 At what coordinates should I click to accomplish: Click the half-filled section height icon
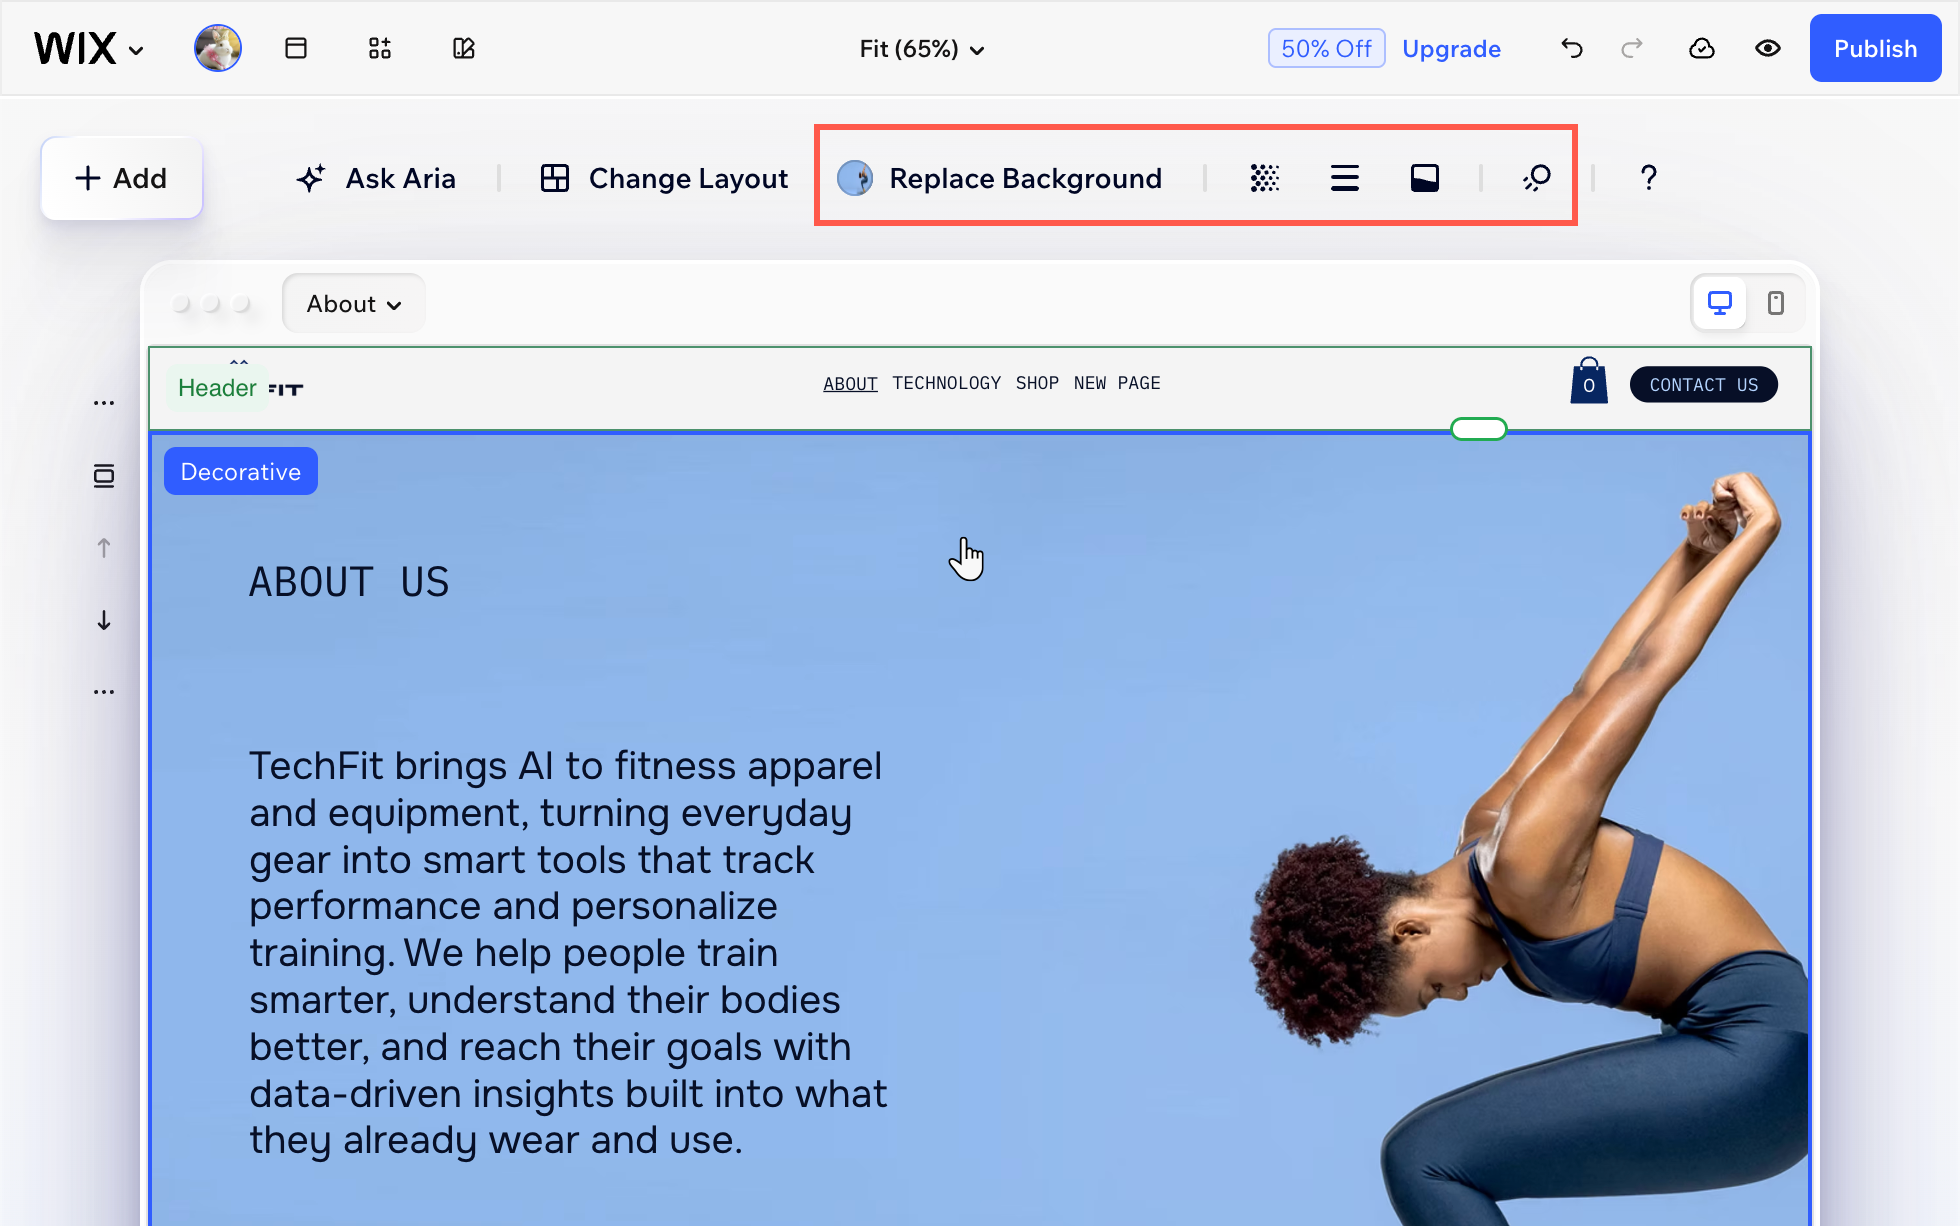click(x=1425, y=178)
